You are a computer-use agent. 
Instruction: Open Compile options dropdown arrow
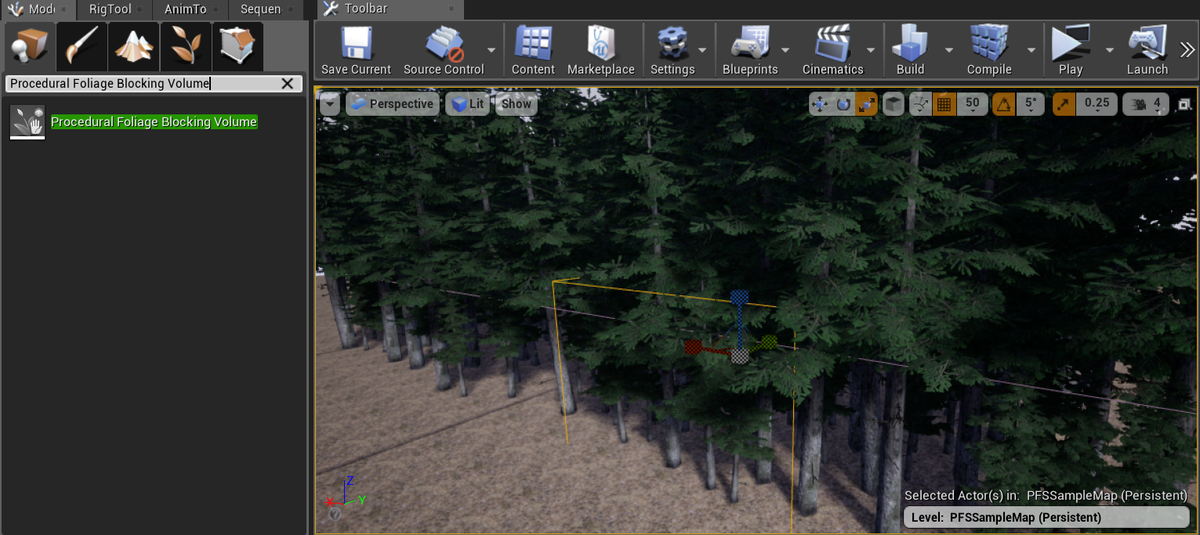point(1031,50)
